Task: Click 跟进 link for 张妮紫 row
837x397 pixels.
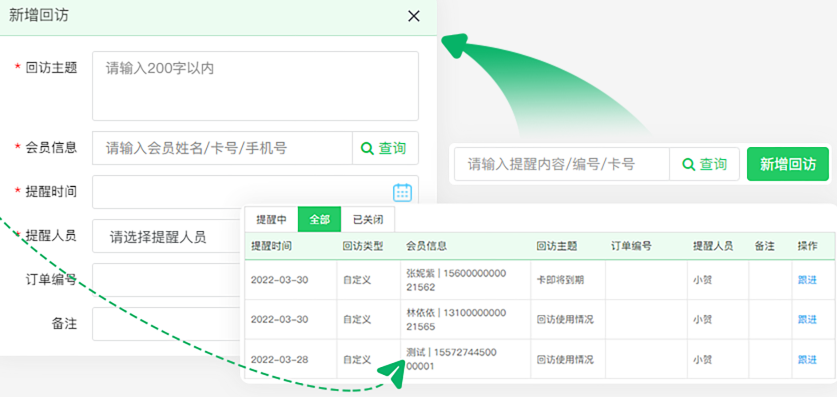Action: [807, 280]
